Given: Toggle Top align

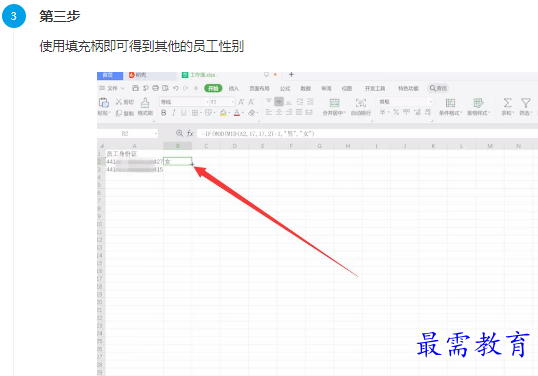Looking at the screenshot, I should (x=269, y=101).
